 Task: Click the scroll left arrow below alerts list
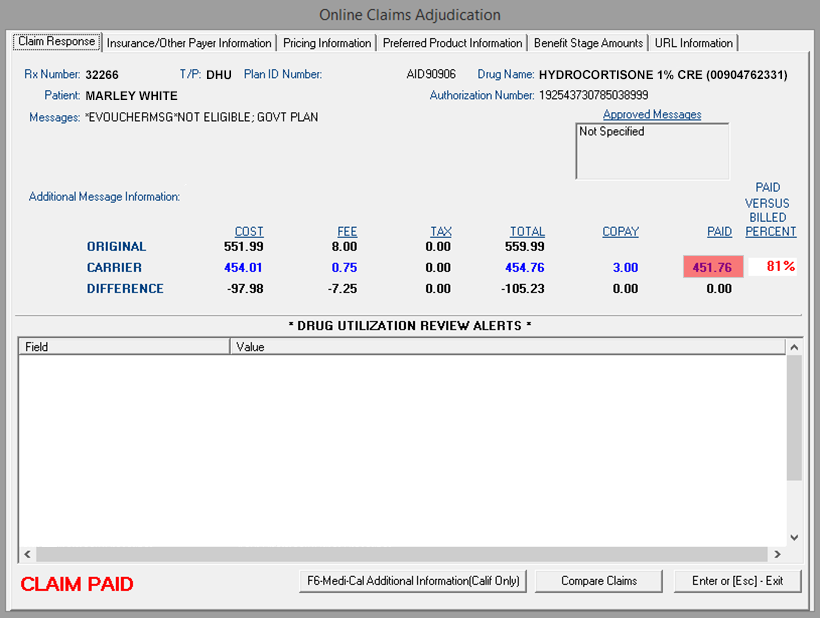point(27,554)
